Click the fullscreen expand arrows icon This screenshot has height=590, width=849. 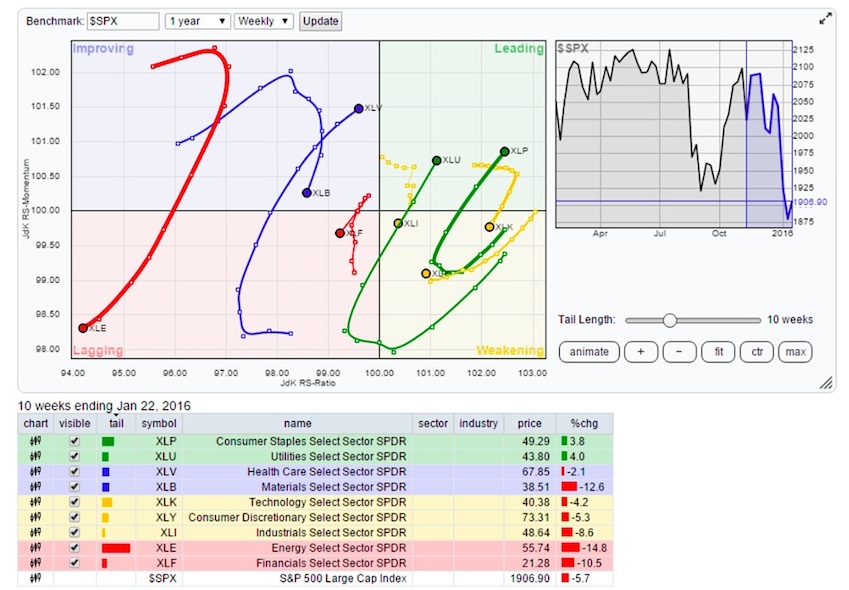tap(825, 19)
